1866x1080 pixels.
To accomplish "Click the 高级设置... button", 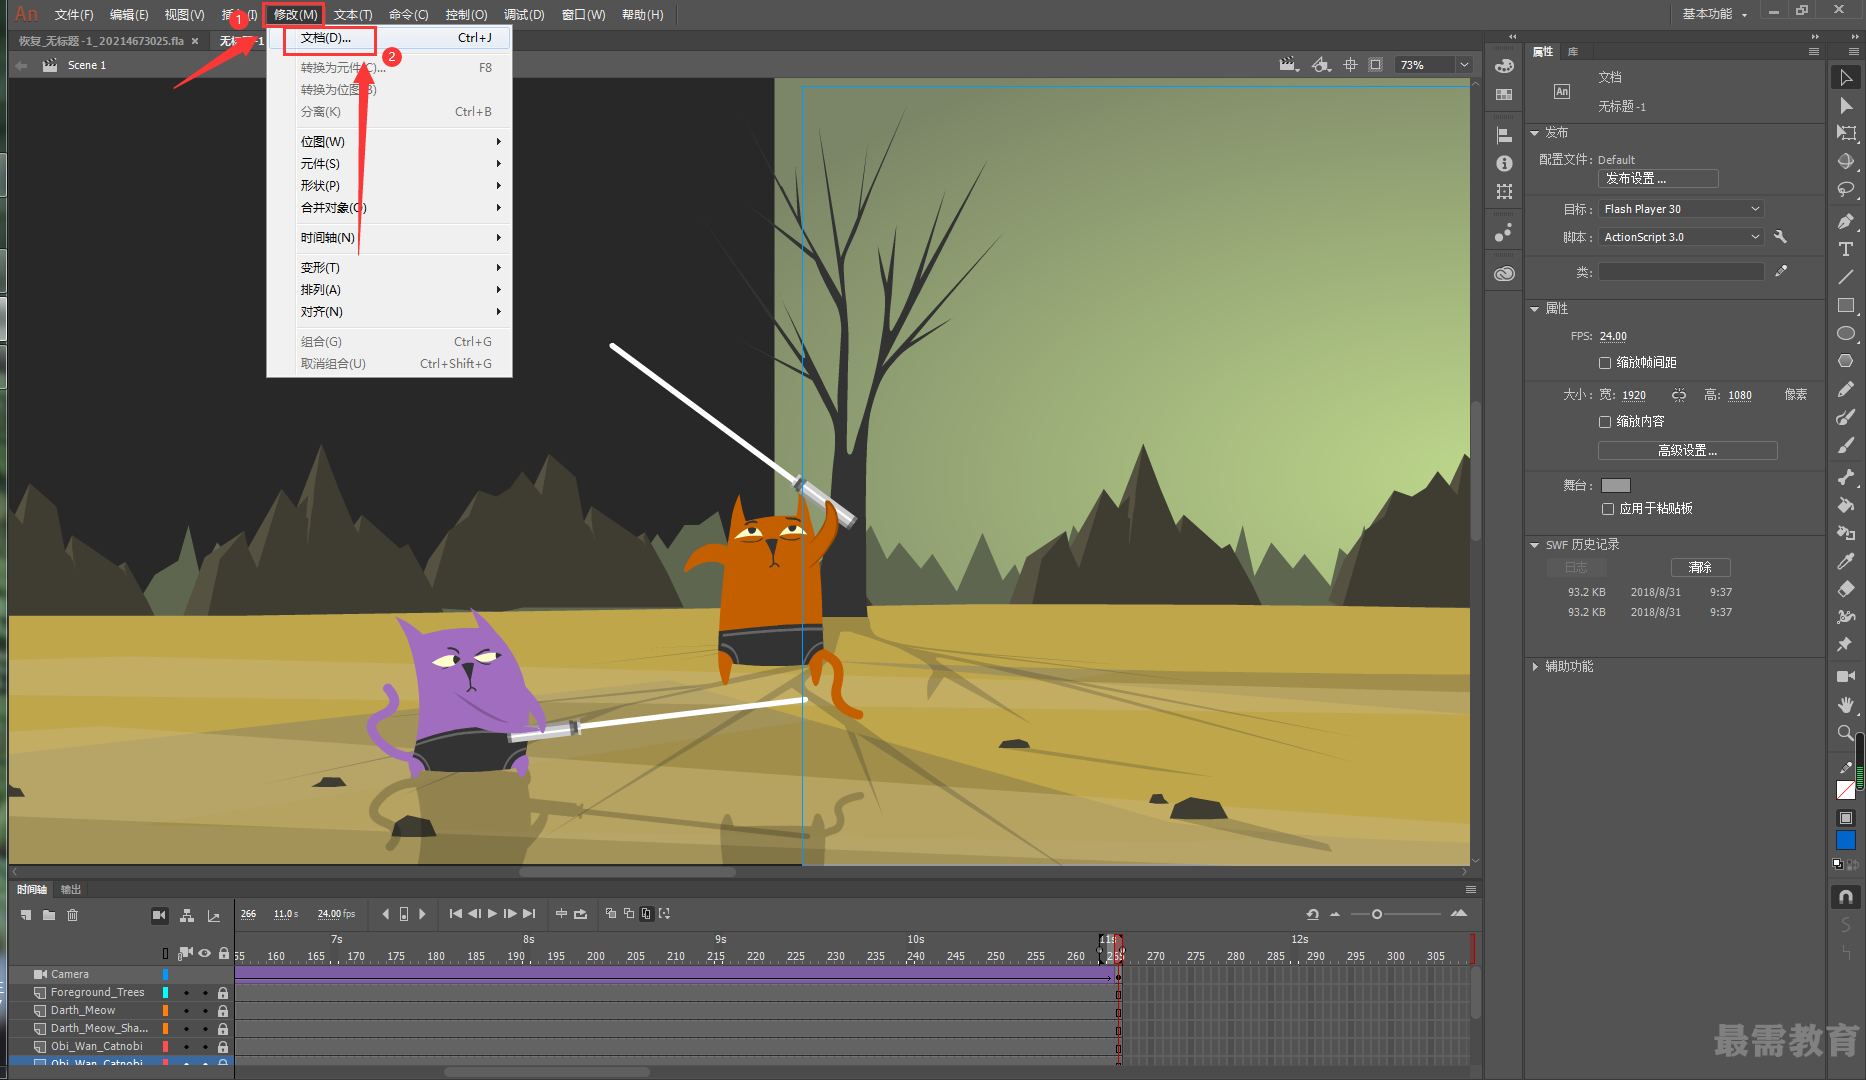I will click(x=1687, y=451).
